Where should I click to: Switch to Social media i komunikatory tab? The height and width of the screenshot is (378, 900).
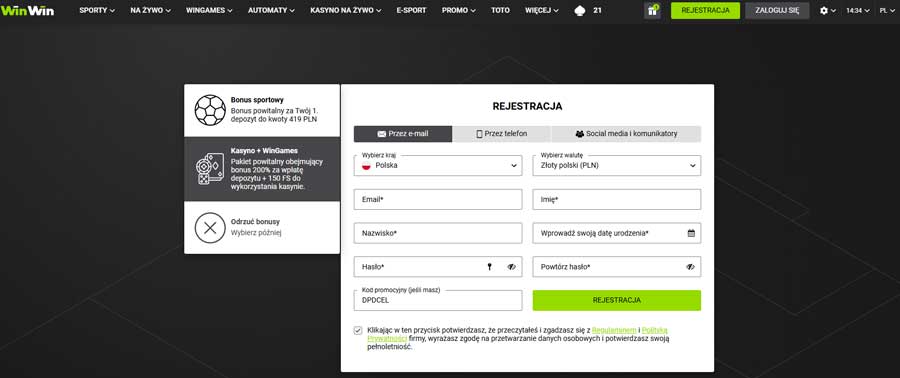click(626, 134)
